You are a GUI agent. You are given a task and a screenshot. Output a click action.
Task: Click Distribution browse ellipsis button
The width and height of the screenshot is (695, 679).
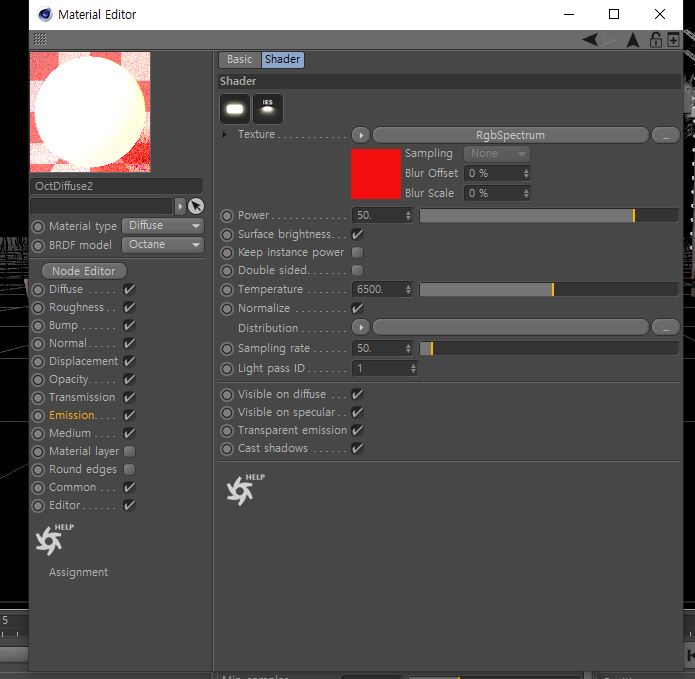click(x=665, y=328)
